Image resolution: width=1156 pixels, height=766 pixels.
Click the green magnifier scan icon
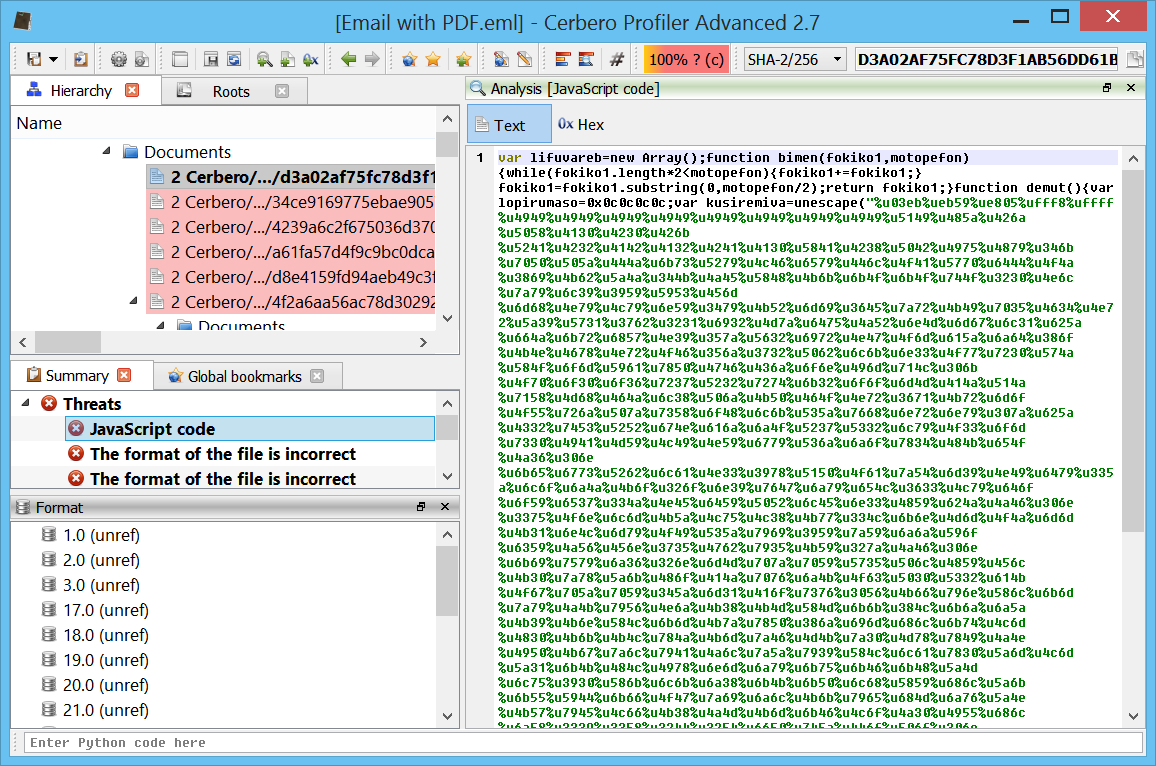pyautogui.click(x=264, y=59)
